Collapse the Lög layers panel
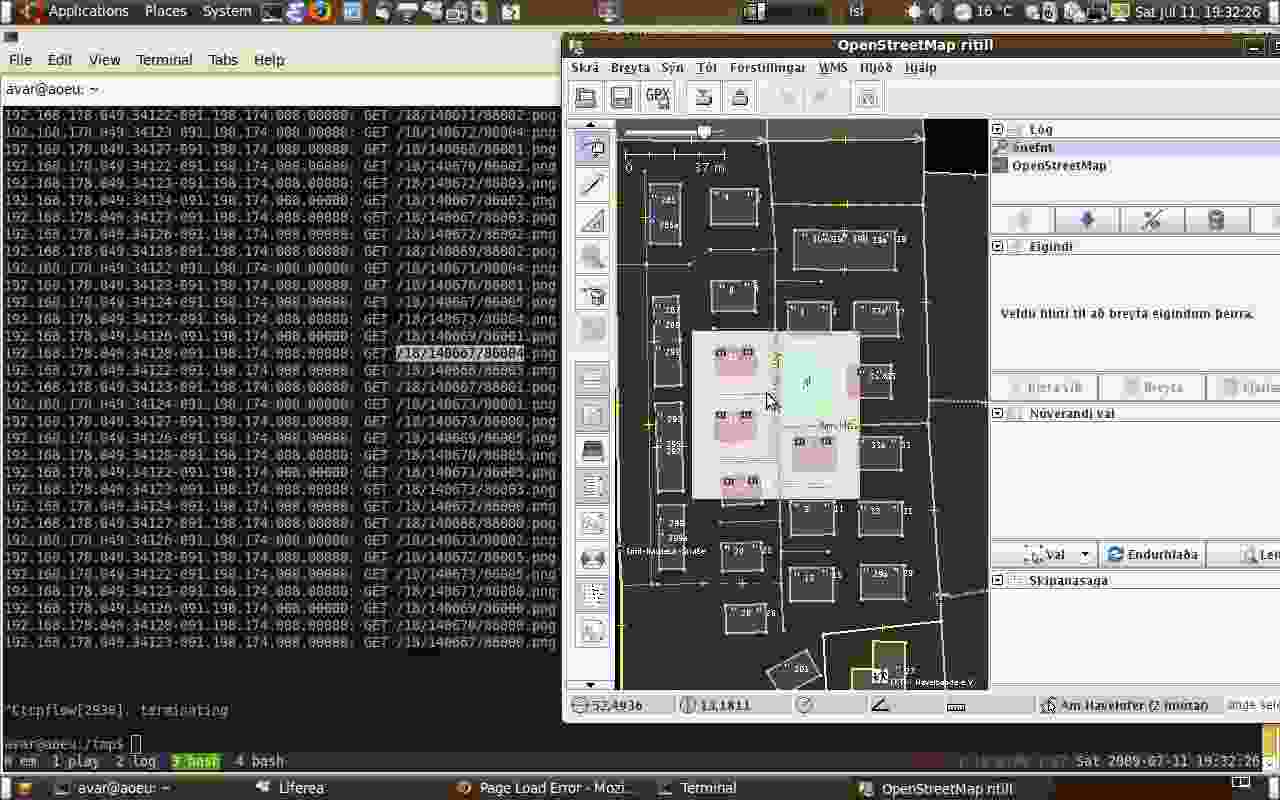Viewport: 1280px width, 800px height. click(x=997, y=129)
